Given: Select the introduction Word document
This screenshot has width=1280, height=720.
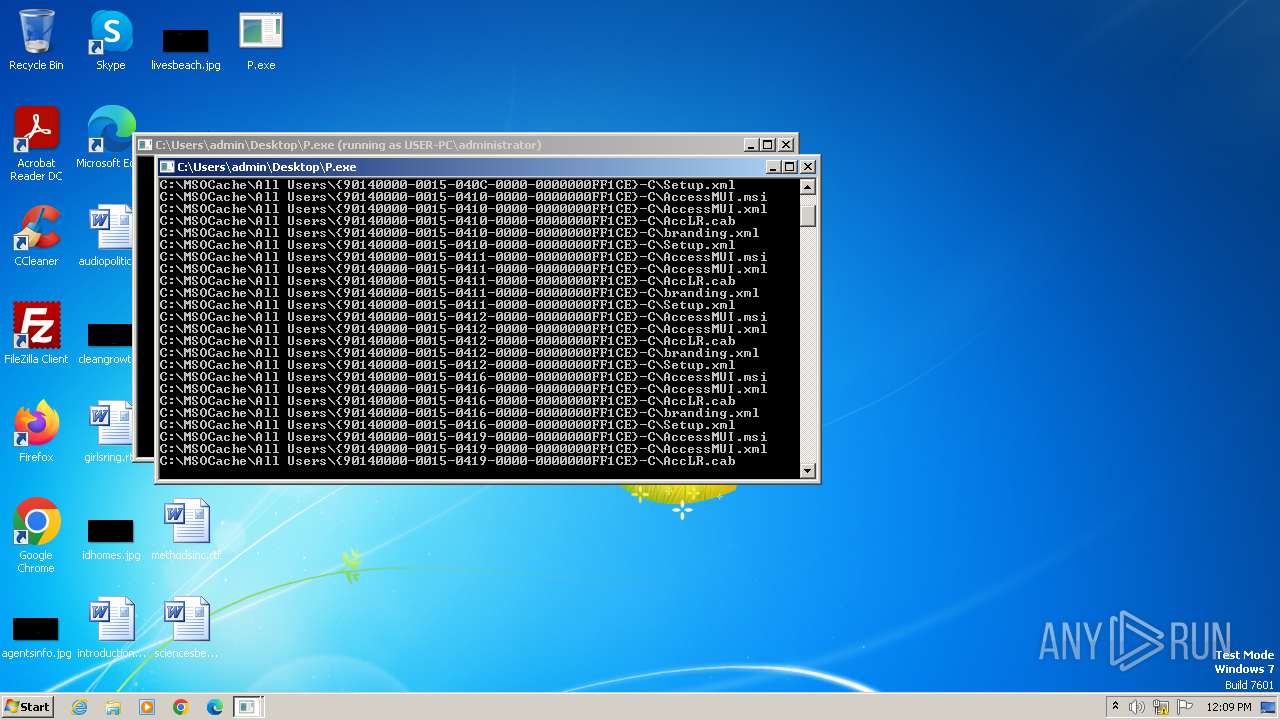Looking at the screenshot, I should point(110,628).
